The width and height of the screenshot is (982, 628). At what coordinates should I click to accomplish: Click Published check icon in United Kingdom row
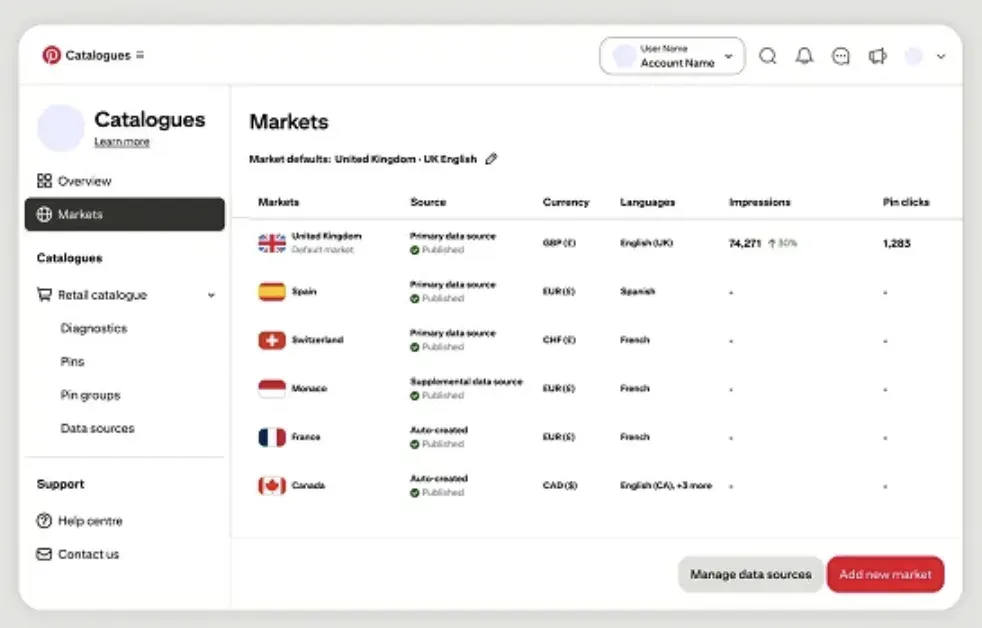click(x=415, y=250)
